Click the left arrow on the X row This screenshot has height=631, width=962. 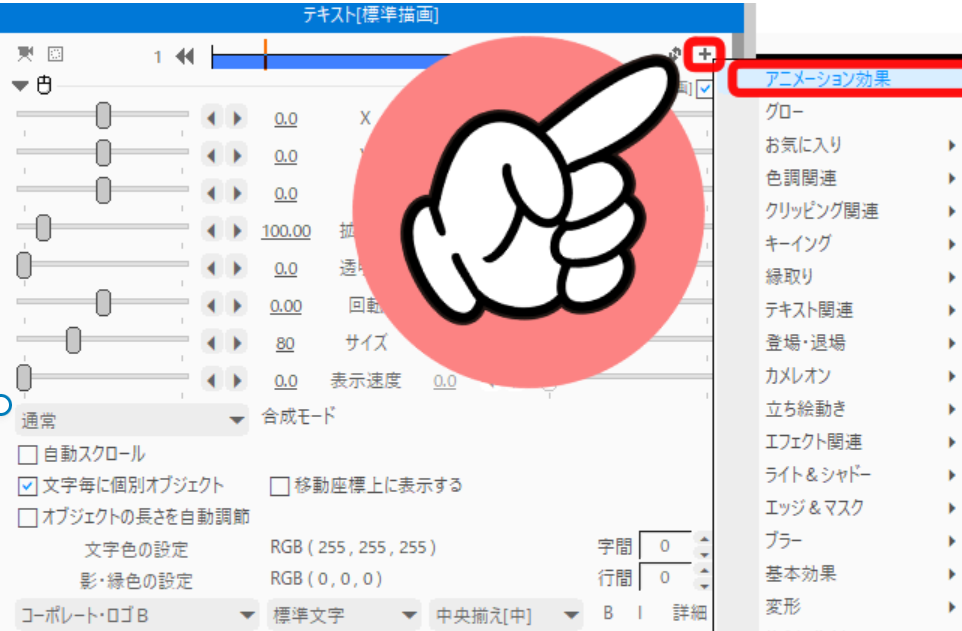click(x=212, y=118)
